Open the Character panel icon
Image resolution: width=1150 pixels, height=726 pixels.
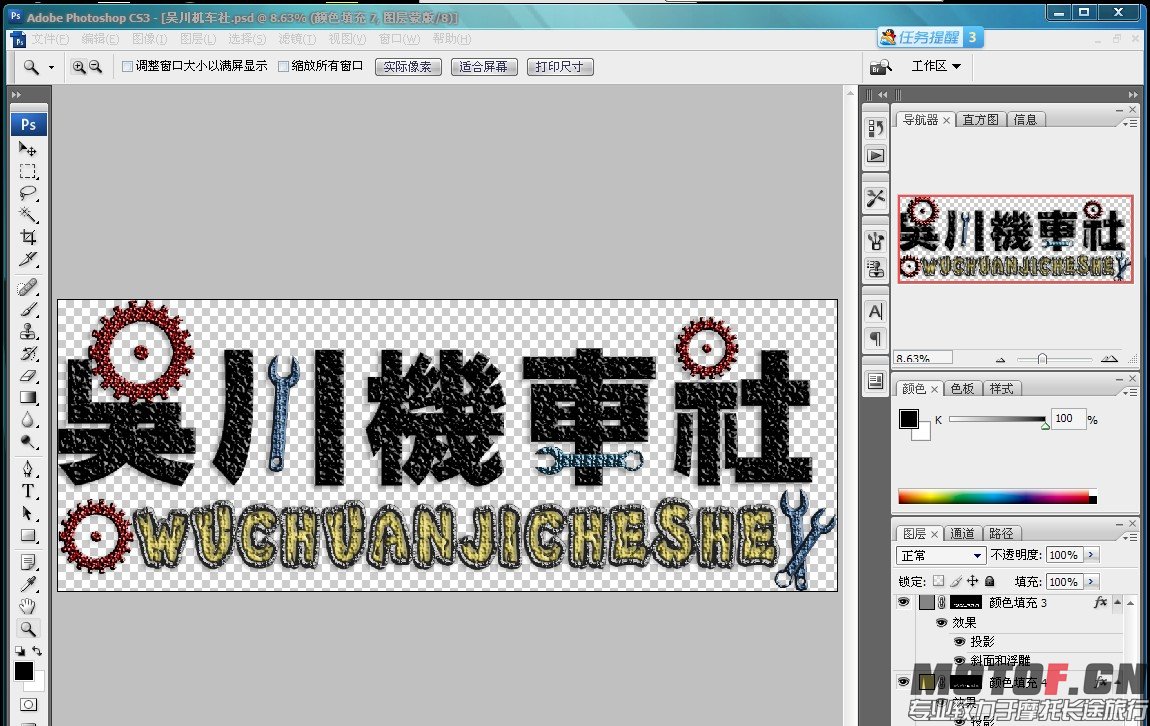(x=876, y=312)
